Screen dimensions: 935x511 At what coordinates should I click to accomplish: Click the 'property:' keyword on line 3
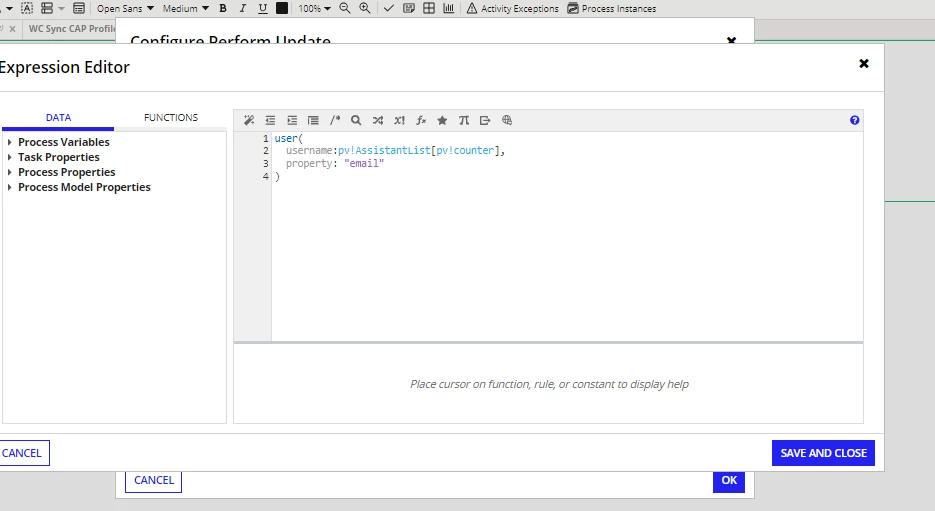tap(312, 163)
